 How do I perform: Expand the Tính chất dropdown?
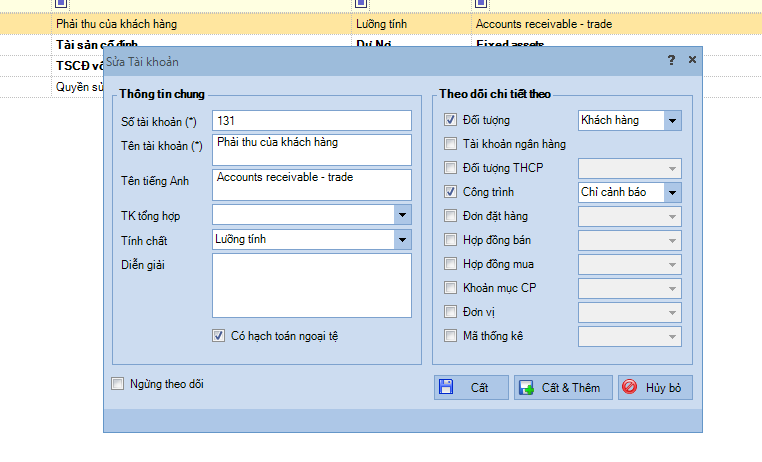pos(402,239)
